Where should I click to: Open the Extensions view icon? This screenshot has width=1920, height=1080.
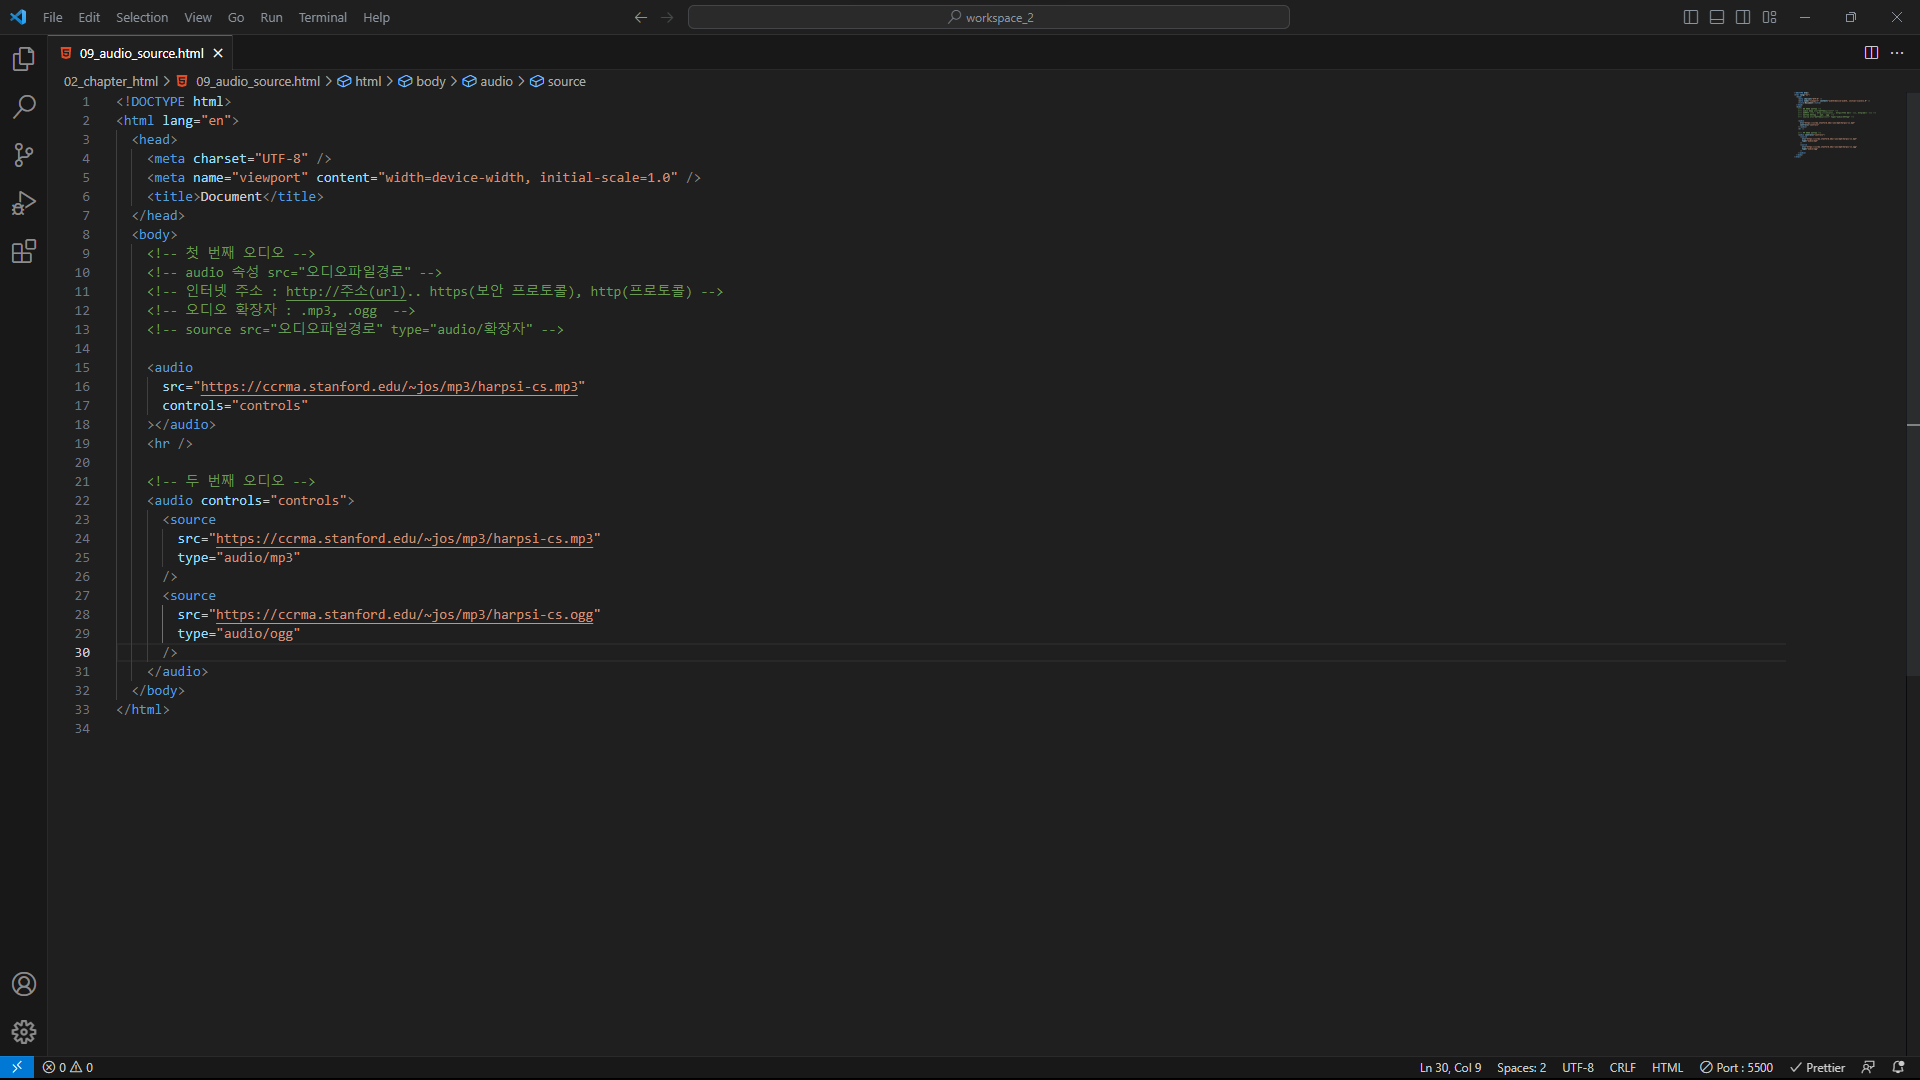pyautogui.click(x=24, y=251)
